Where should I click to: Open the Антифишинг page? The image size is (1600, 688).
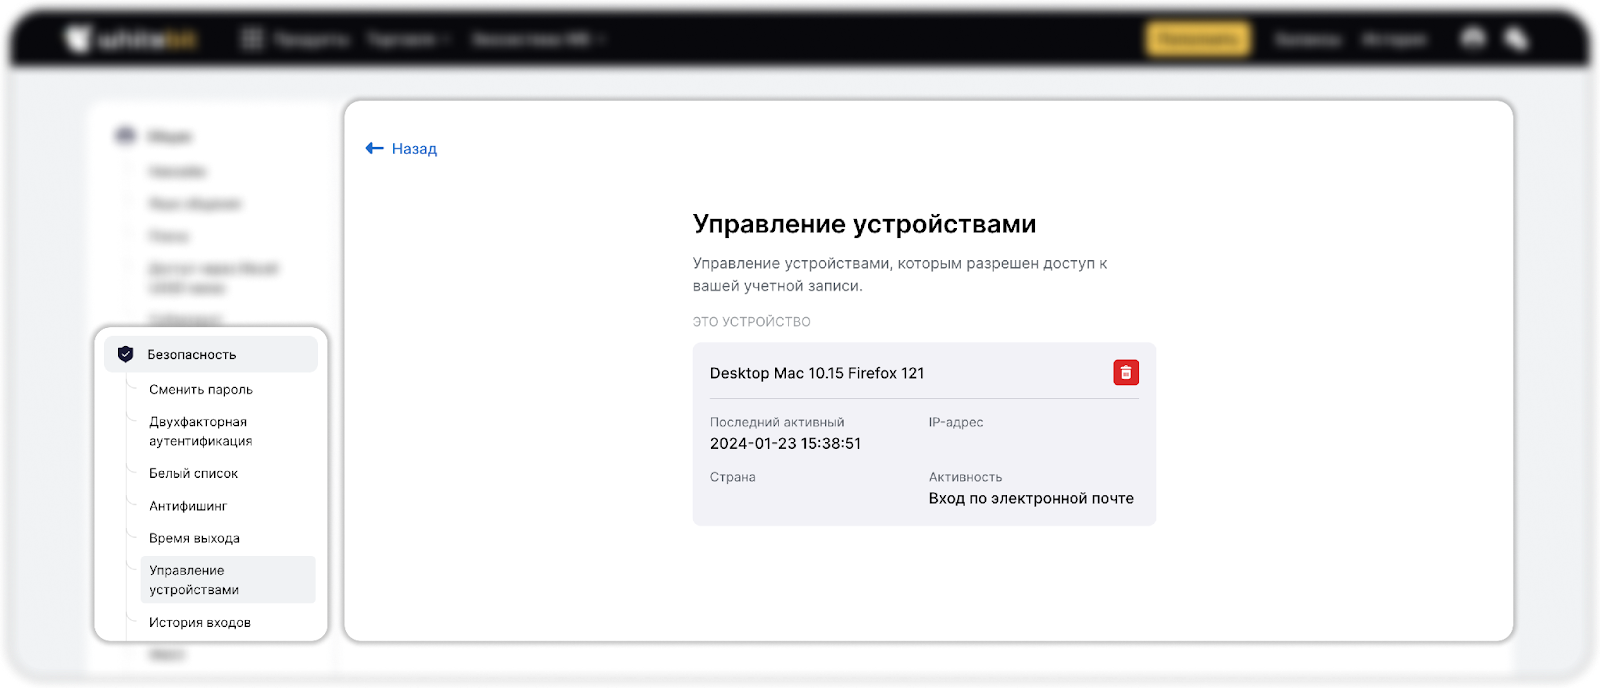click(x=188, y=506)
